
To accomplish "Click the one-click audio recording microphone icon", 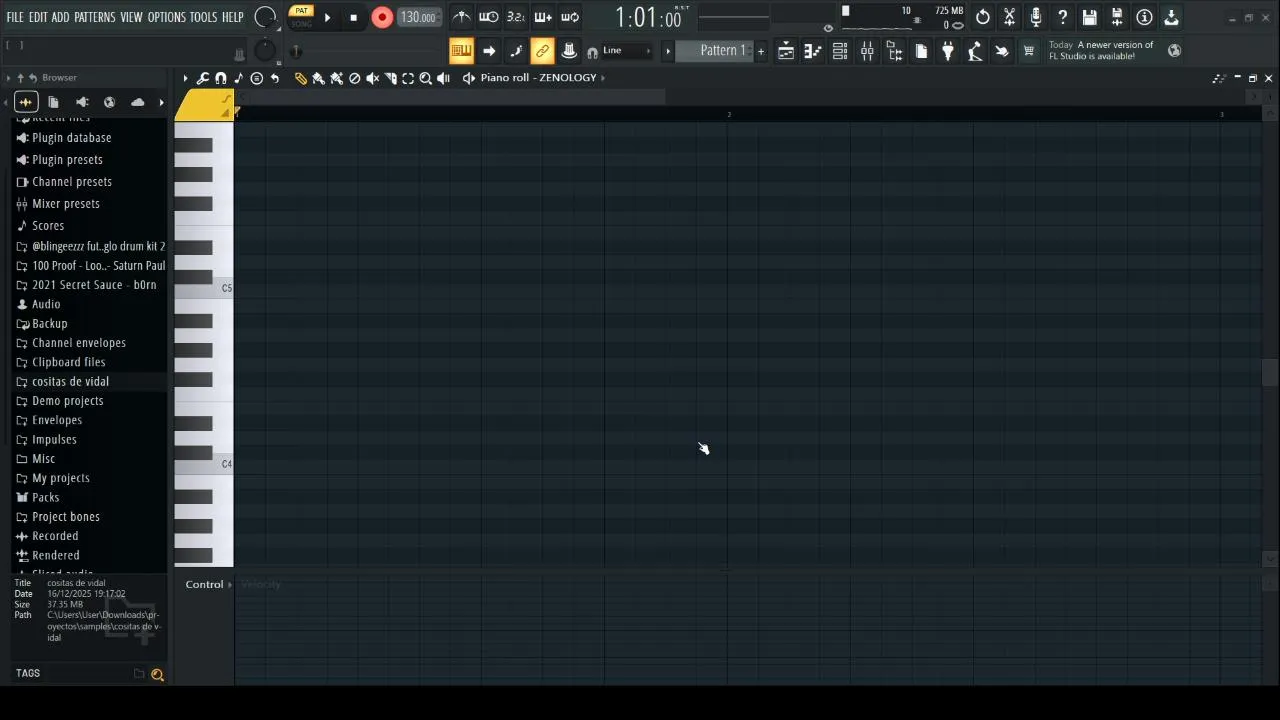I will point(1036,17).
